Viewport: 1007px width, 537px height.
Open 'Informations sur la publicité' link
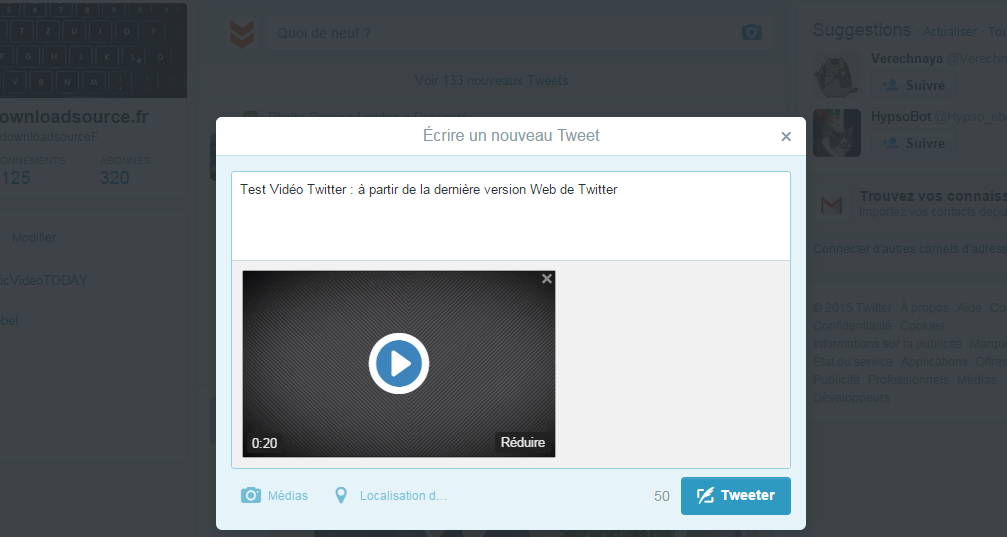[888, 344]
